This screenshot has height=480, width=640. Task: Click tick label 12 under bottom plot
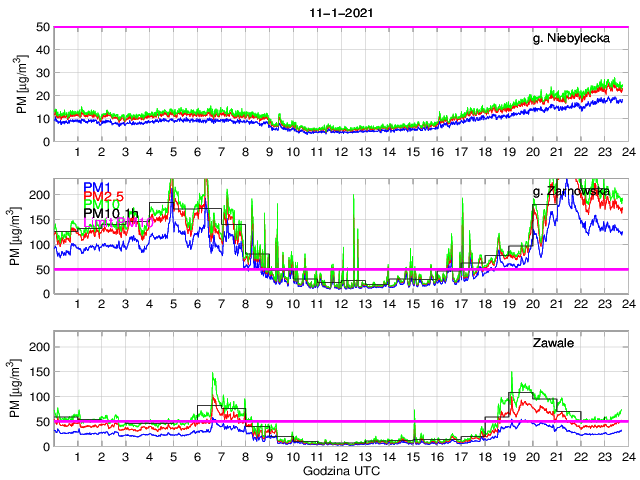point(340,457)
